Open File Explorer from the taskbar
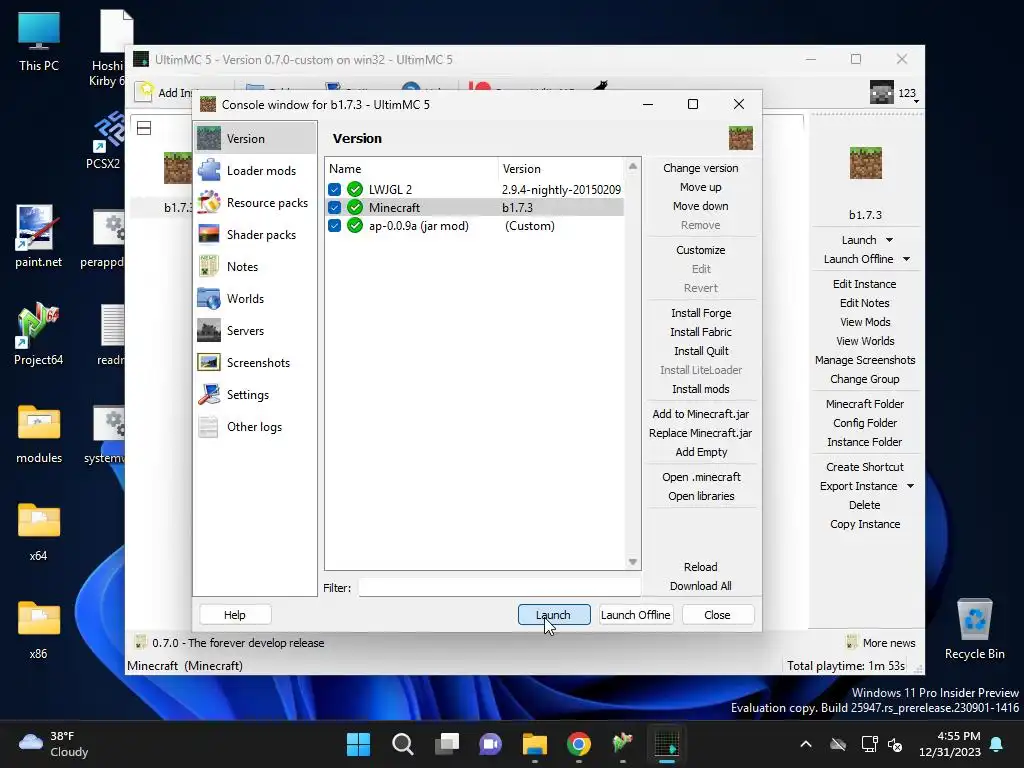The height and width of the screenshot is (768, 1024). pos(534,744)
